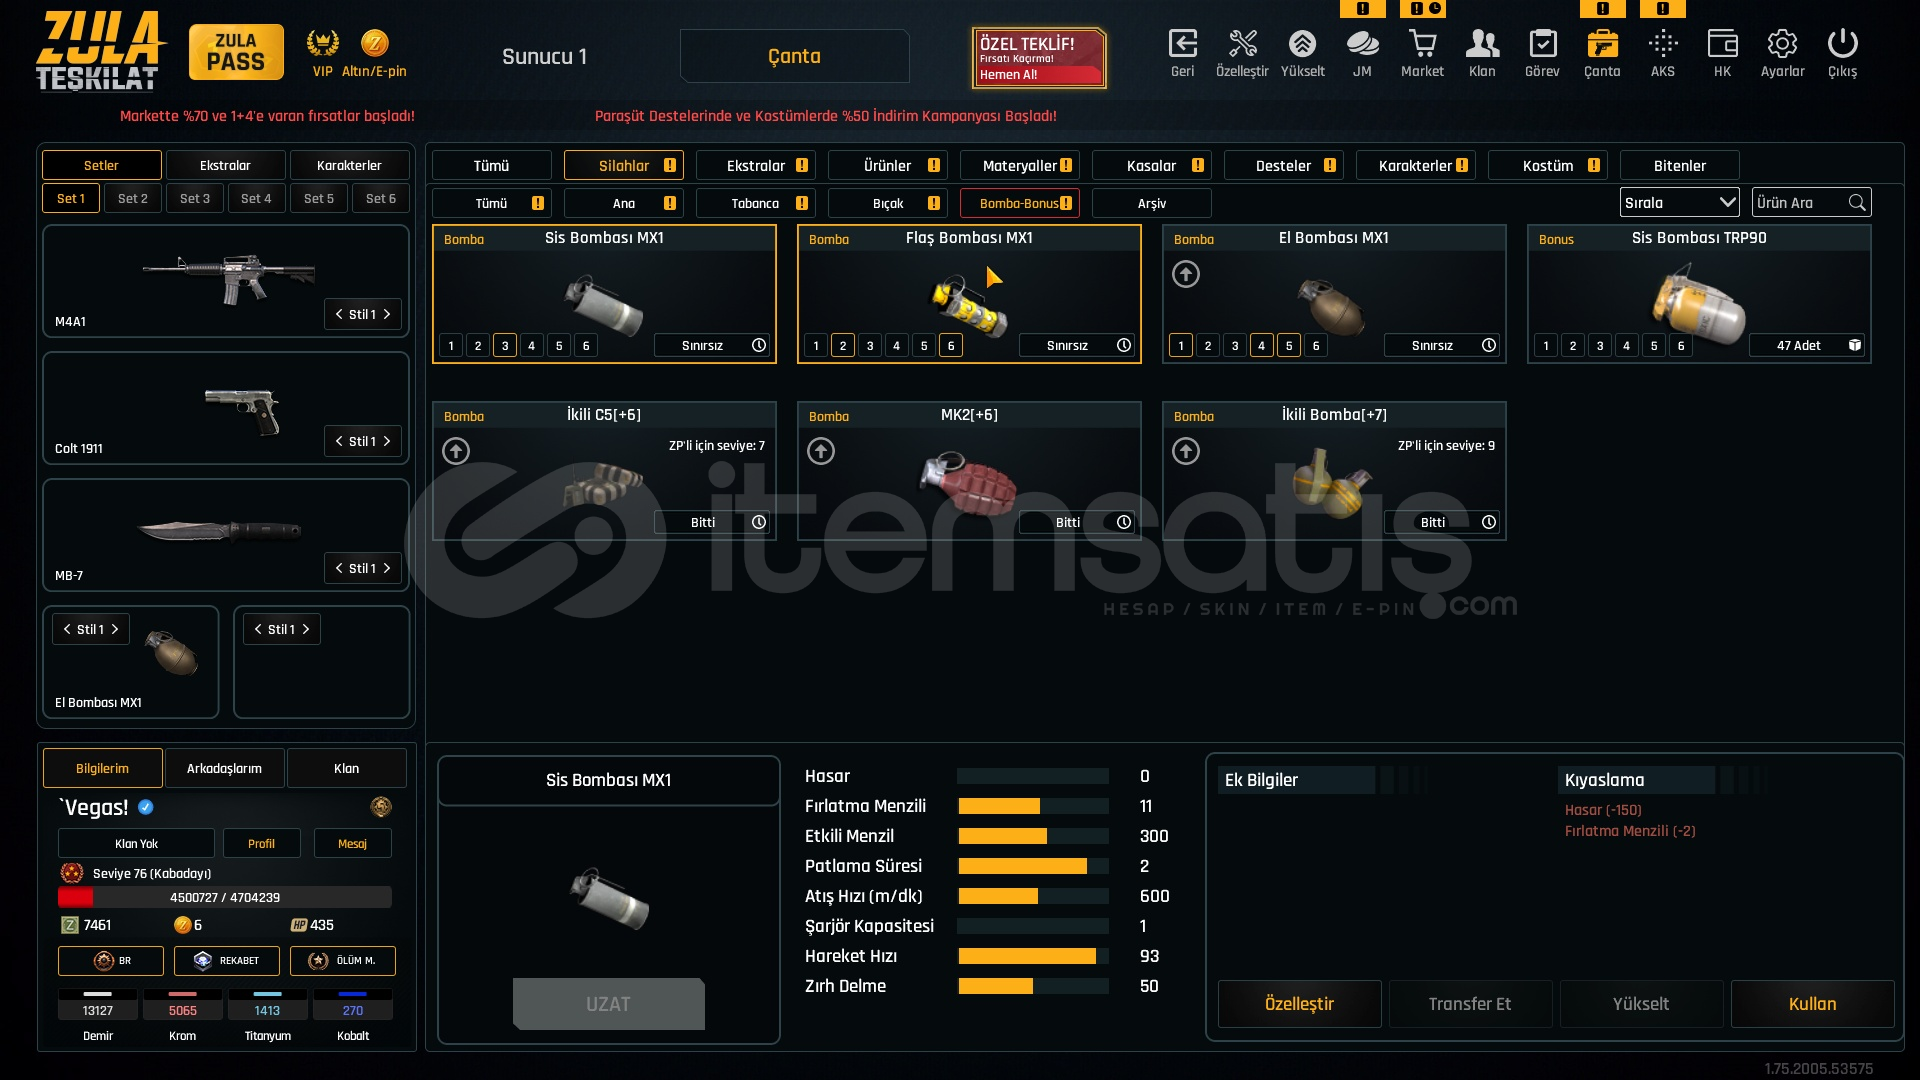The width and height of the screenshot is (1920, 1080).
Task: Click next style arrow for M4A1
Action: (x=387, y=314)
